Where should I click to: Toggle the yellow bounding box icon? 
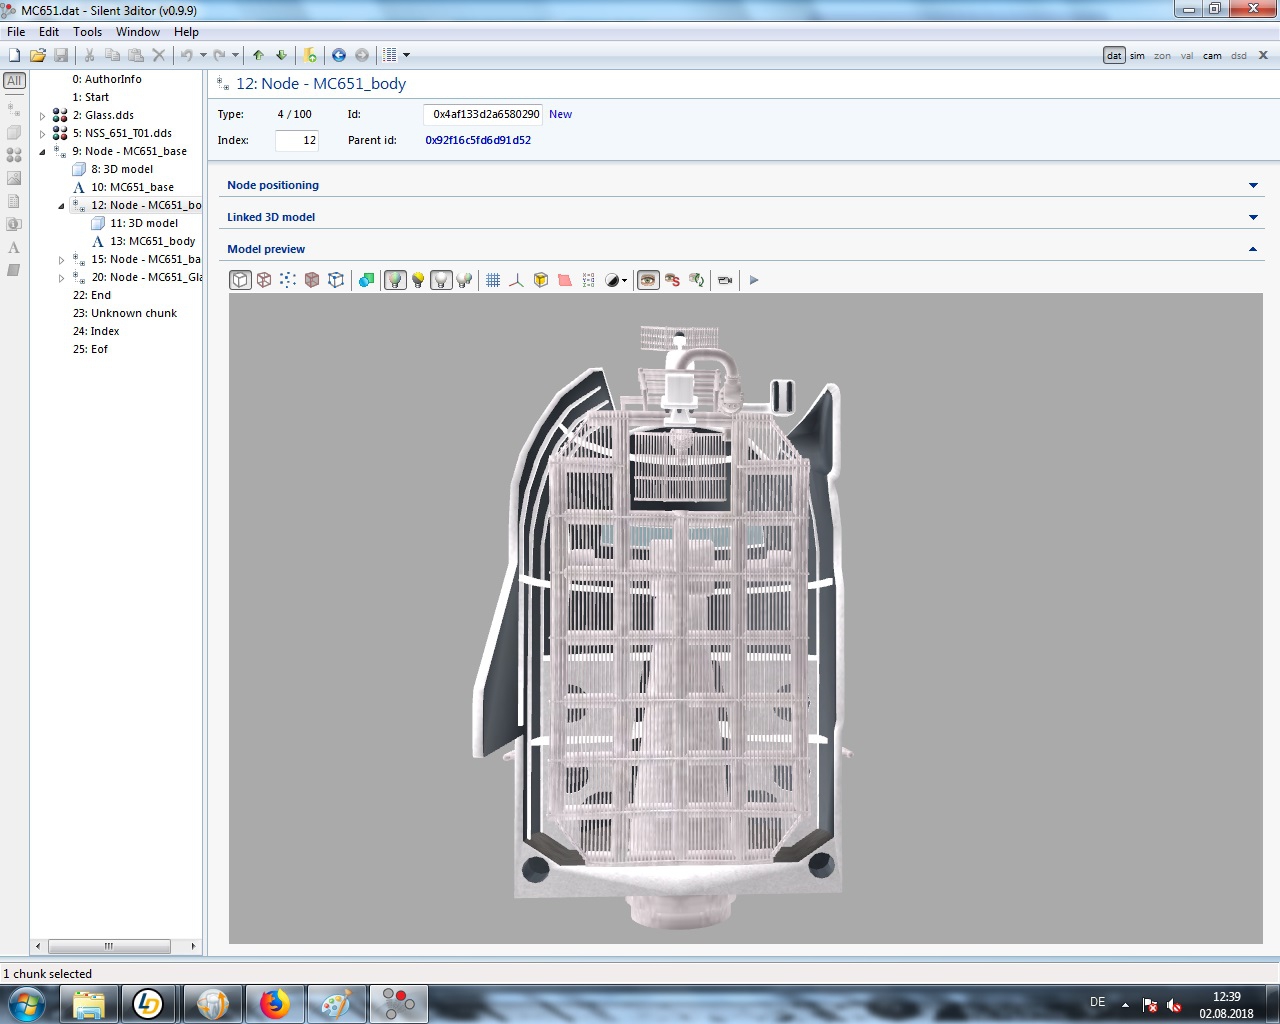tap(540, 280)
